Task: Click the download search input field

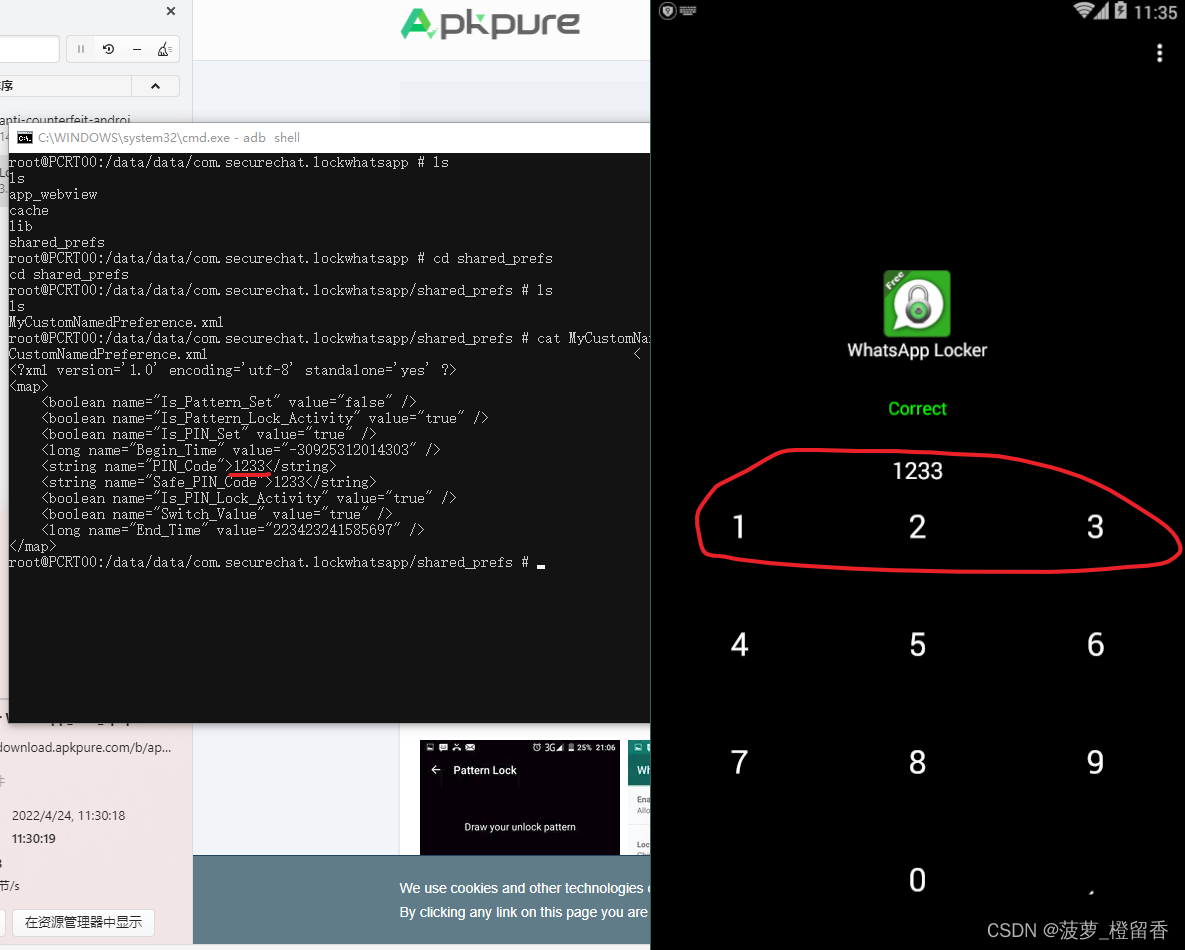Action: 28,49
